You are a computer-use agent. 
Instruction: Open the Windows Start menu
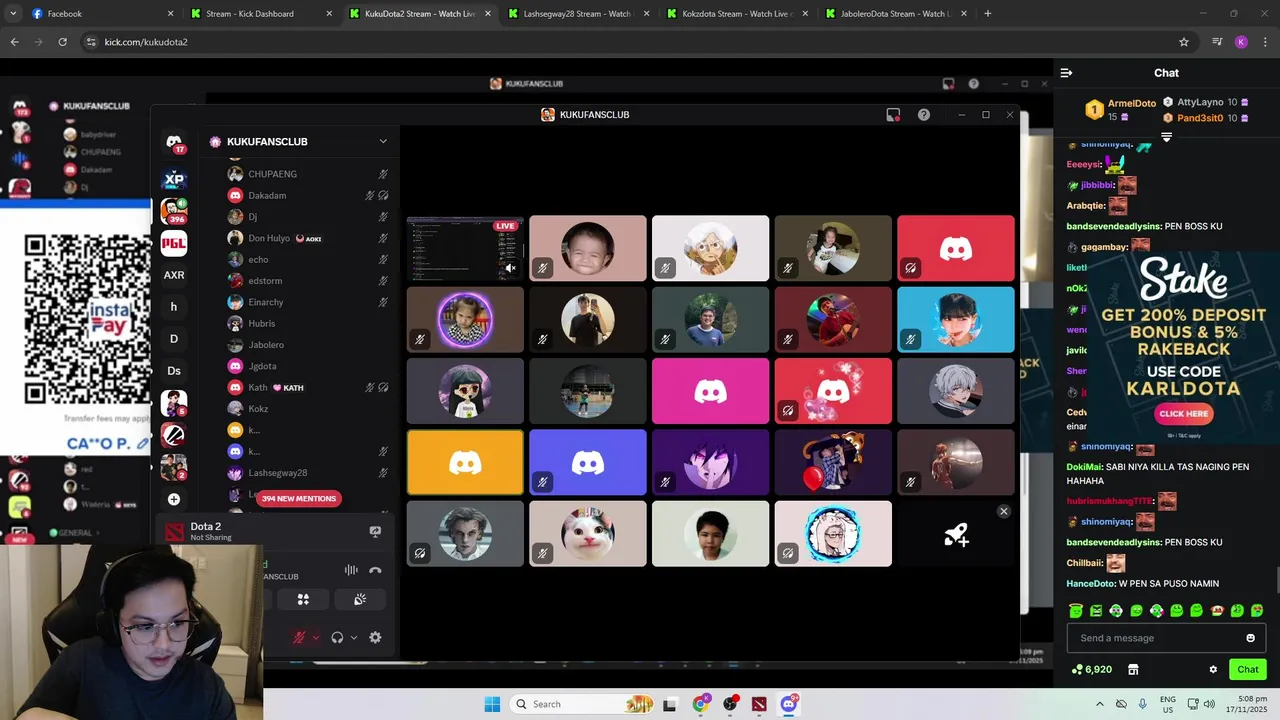(492, 704)
